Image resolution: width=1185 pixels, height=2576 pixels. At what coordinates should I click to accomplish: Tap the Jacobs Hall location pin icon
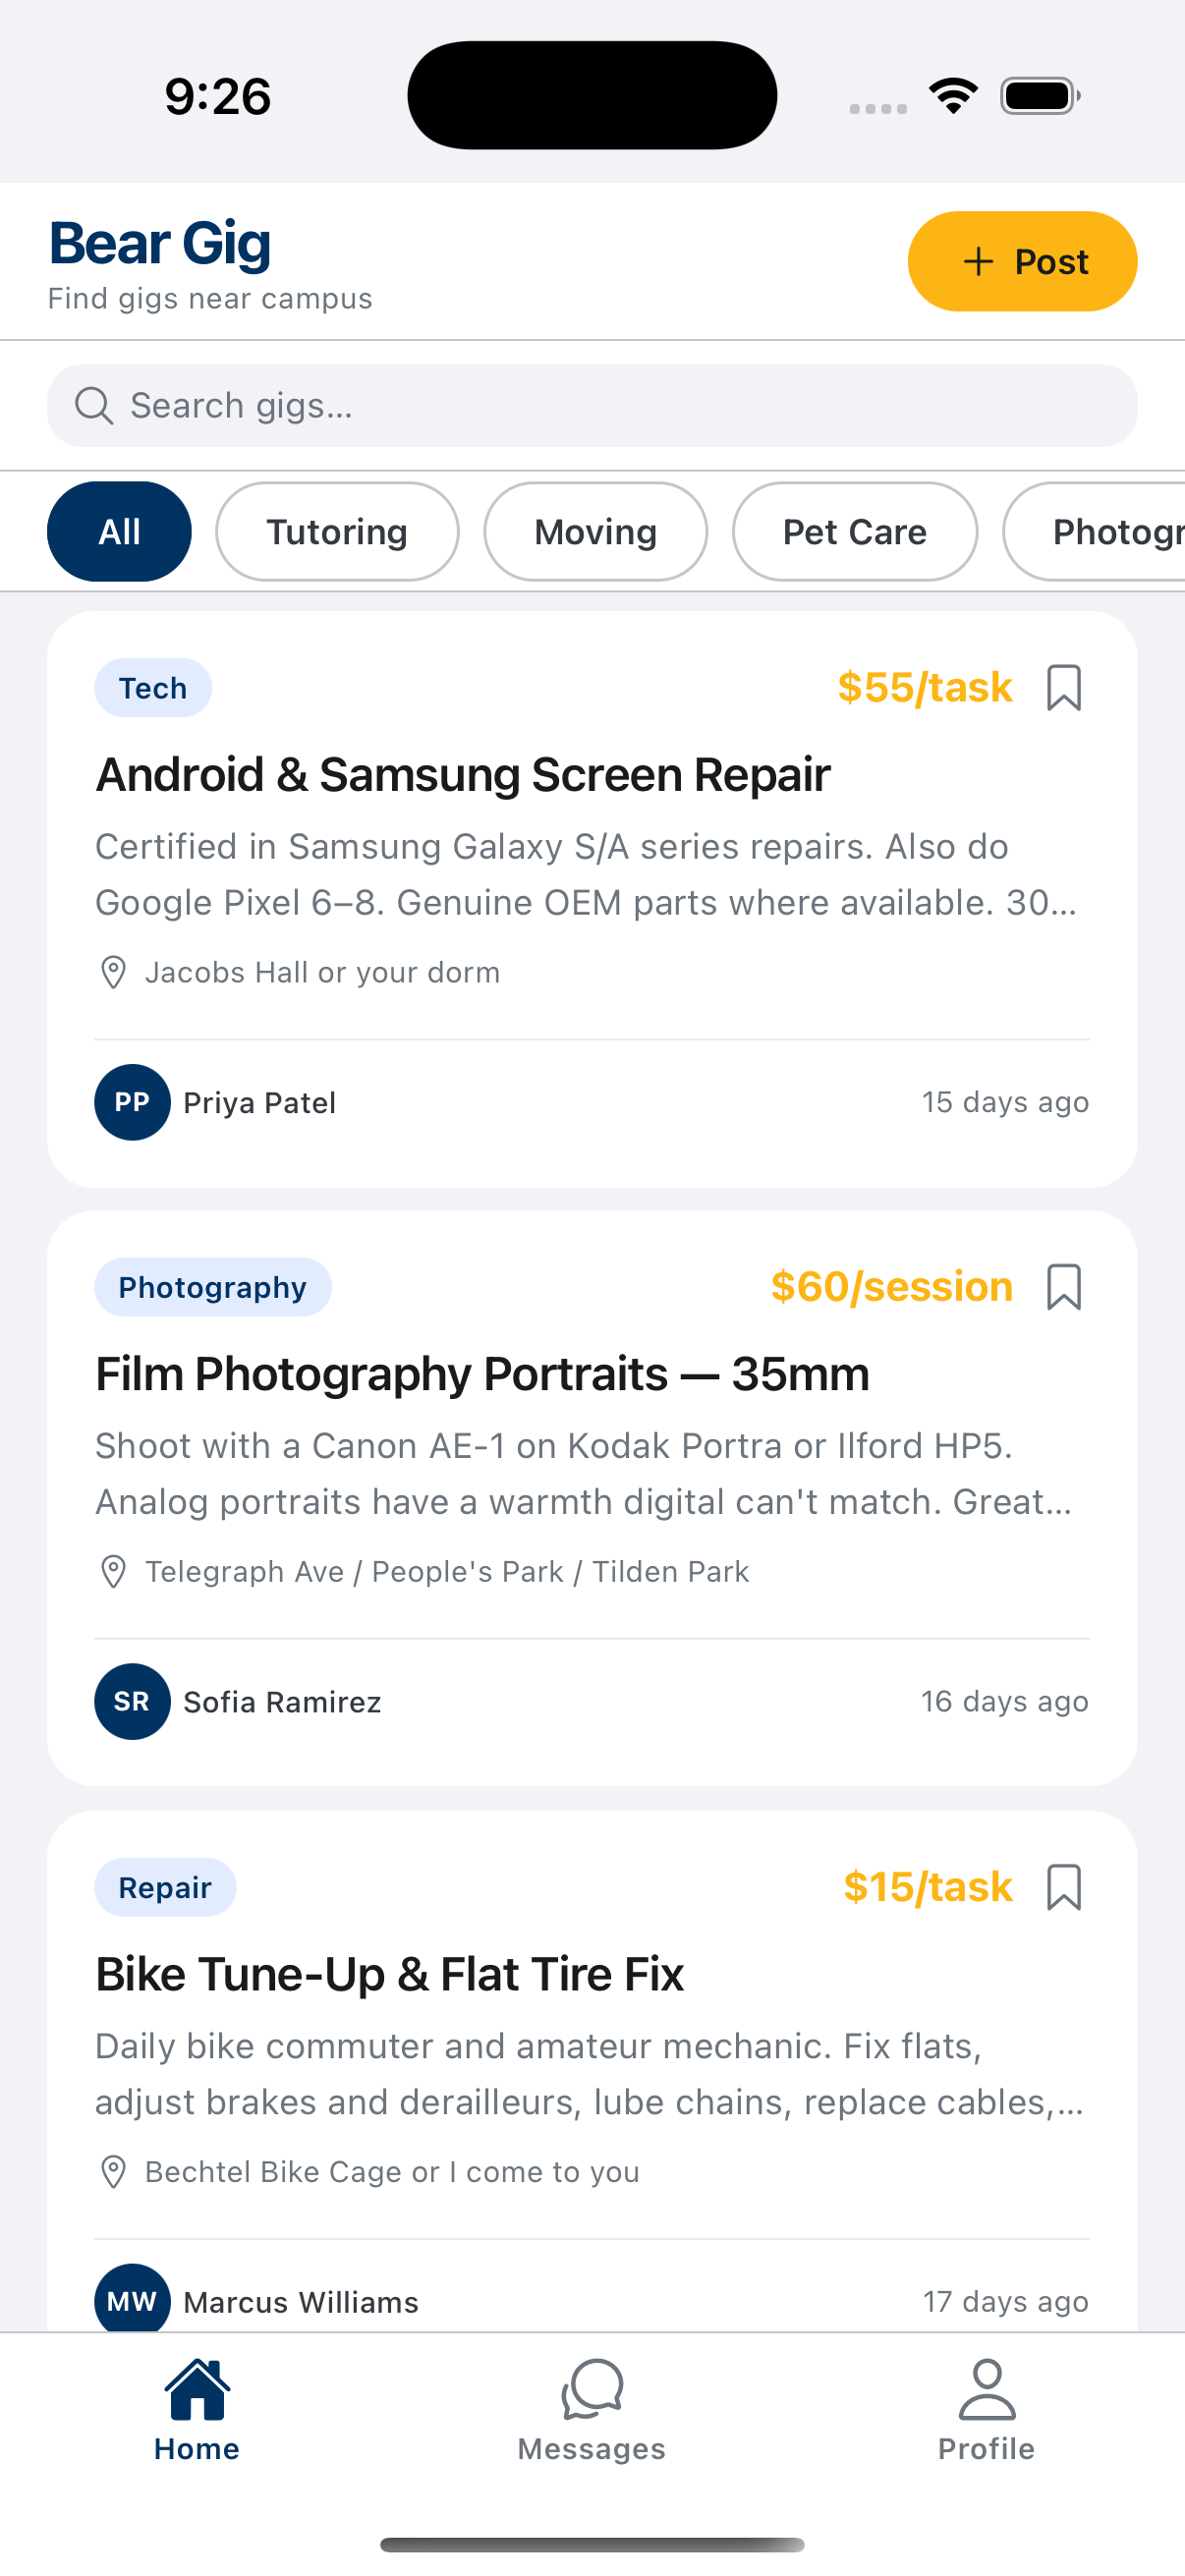point(114,972)
